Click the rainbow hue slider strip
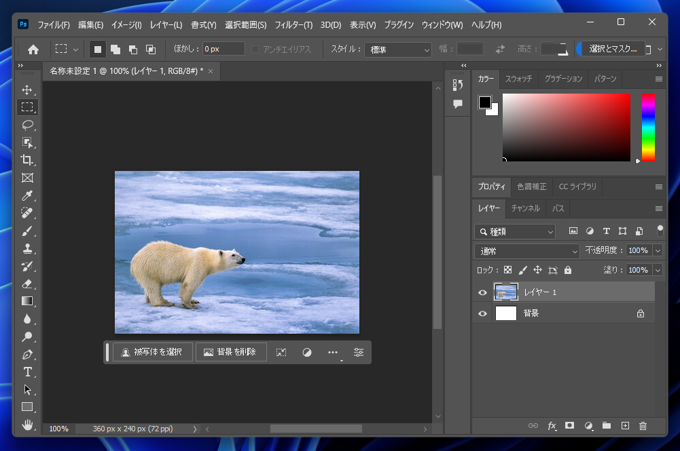 pyautogui.click(x=648, y=127)
